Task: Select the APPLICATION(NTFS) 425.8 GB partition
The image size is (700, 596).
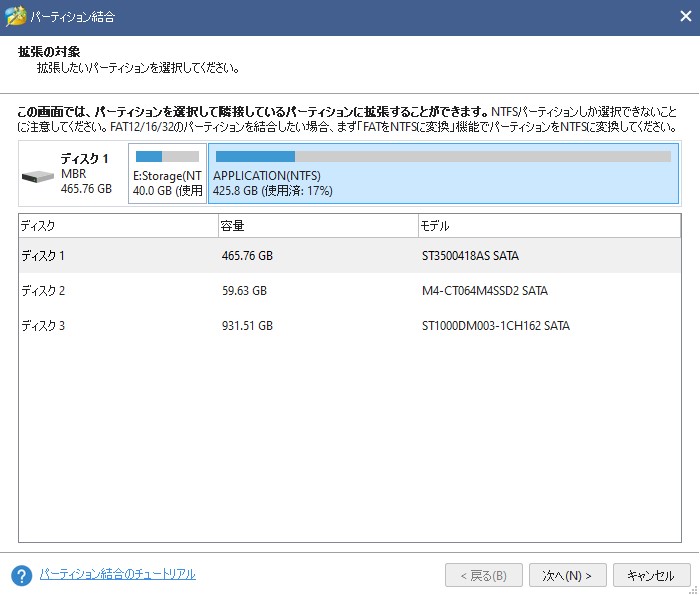Action: pyautogui.click(x=443, y=174)
